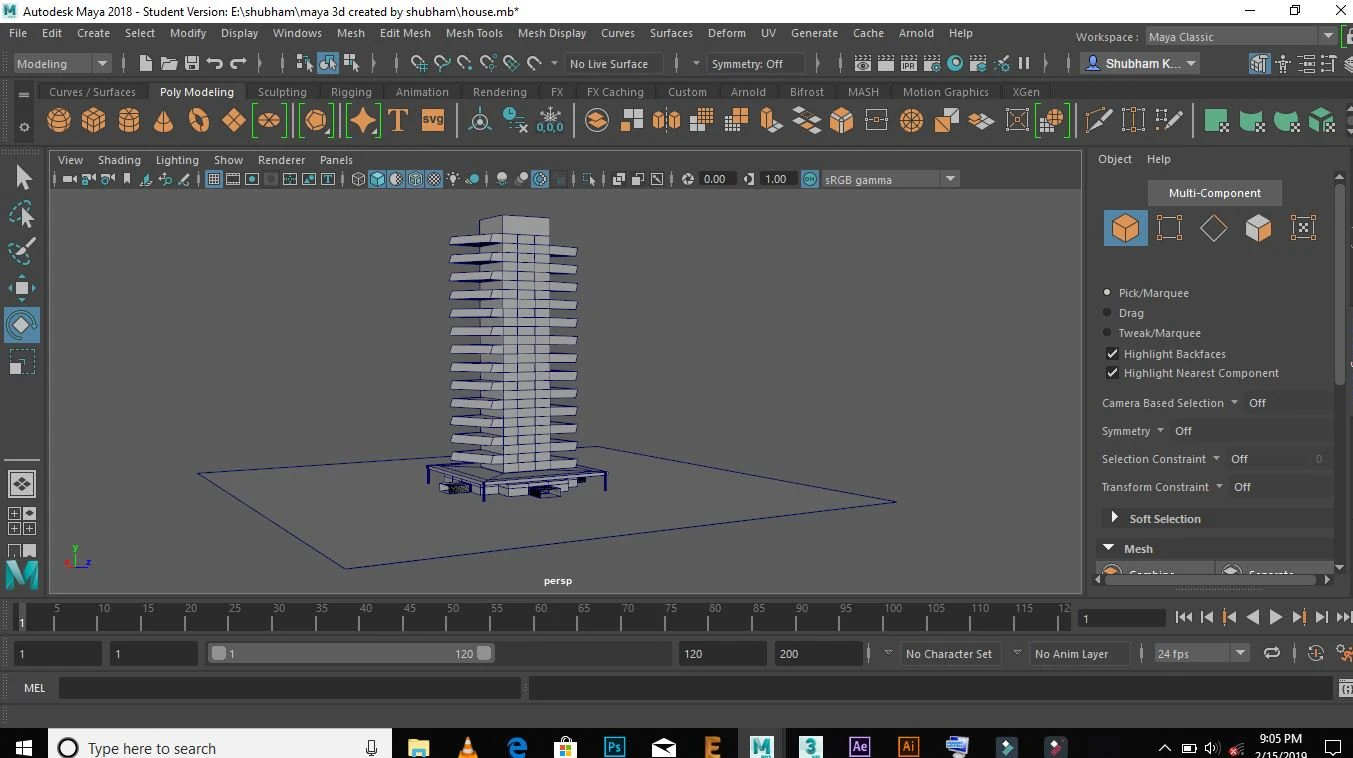The height and width of the screenshot is (758, 1353).
Task: Activate the Select tool in the toolbox
Action: [22, 178]
